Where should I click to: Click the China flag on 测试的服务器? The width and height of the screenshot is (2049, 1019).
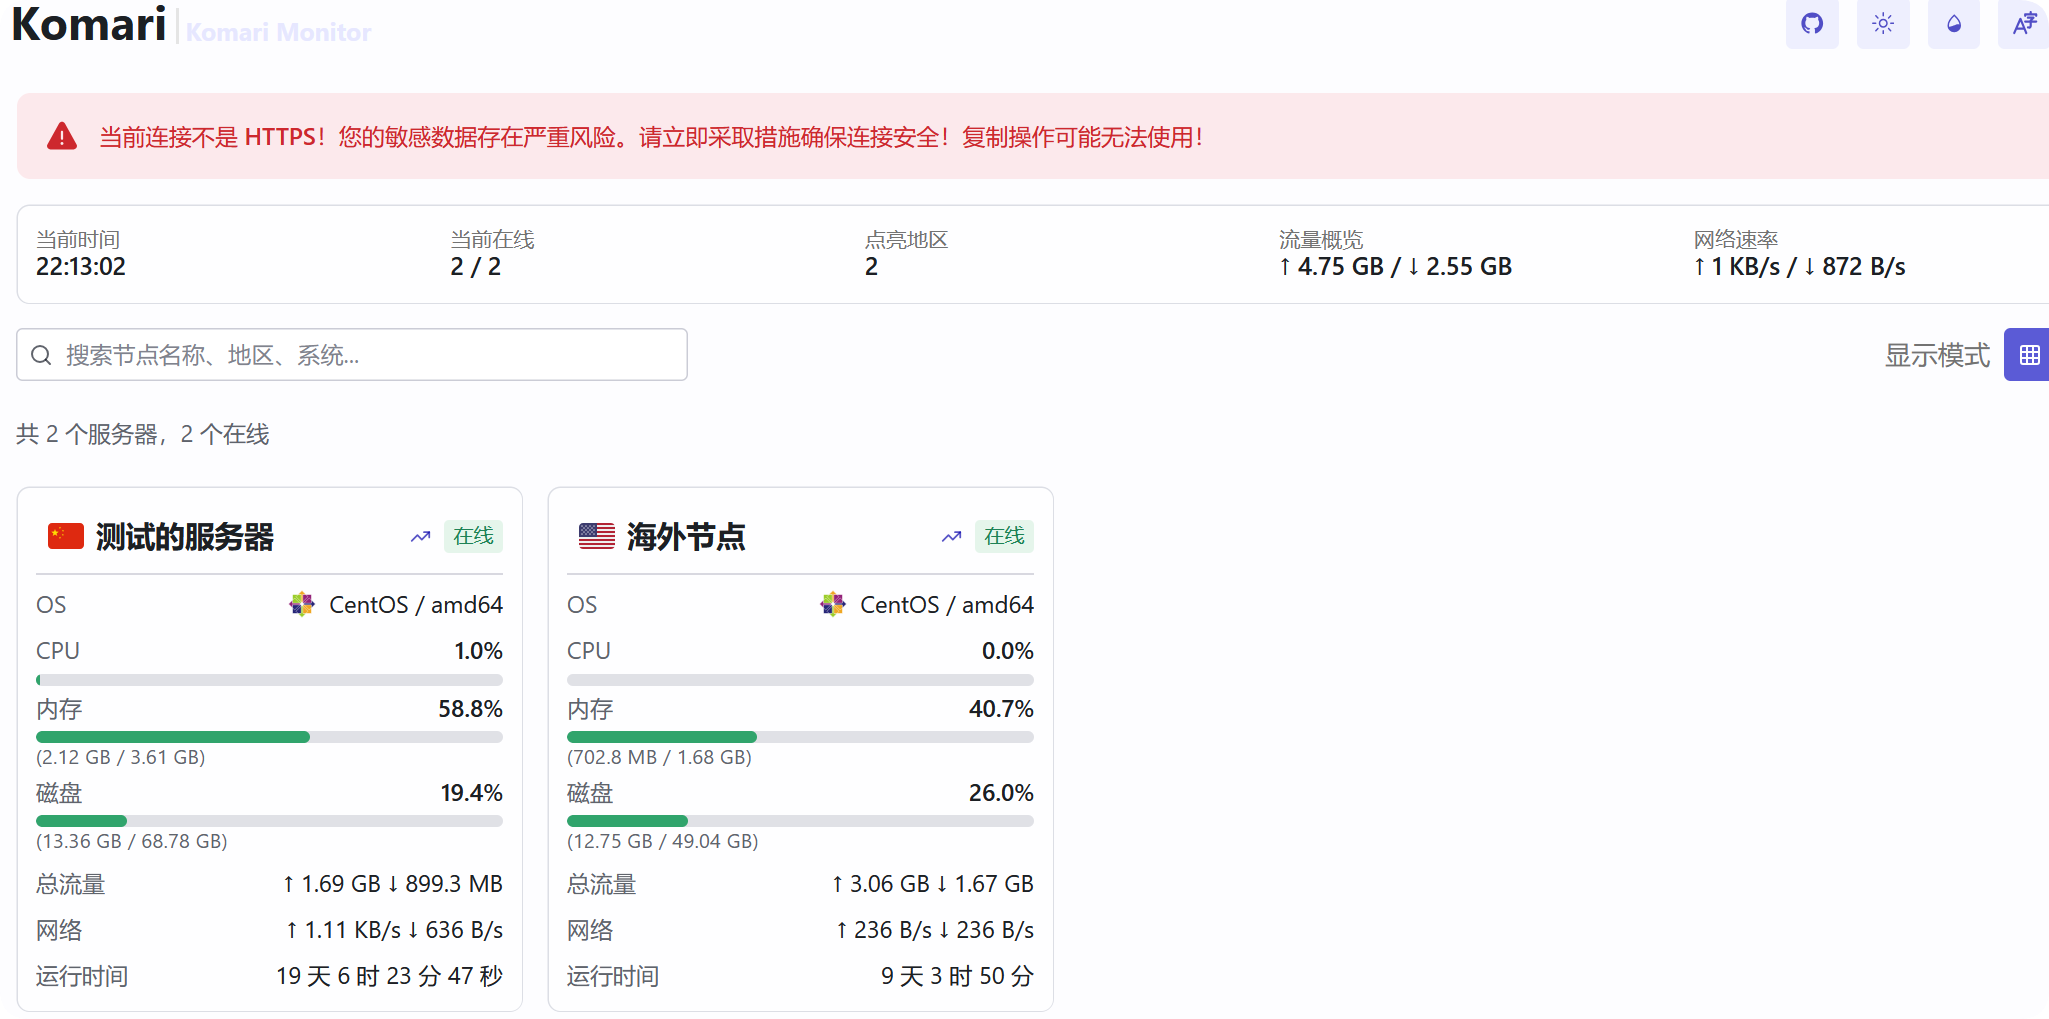65,536
